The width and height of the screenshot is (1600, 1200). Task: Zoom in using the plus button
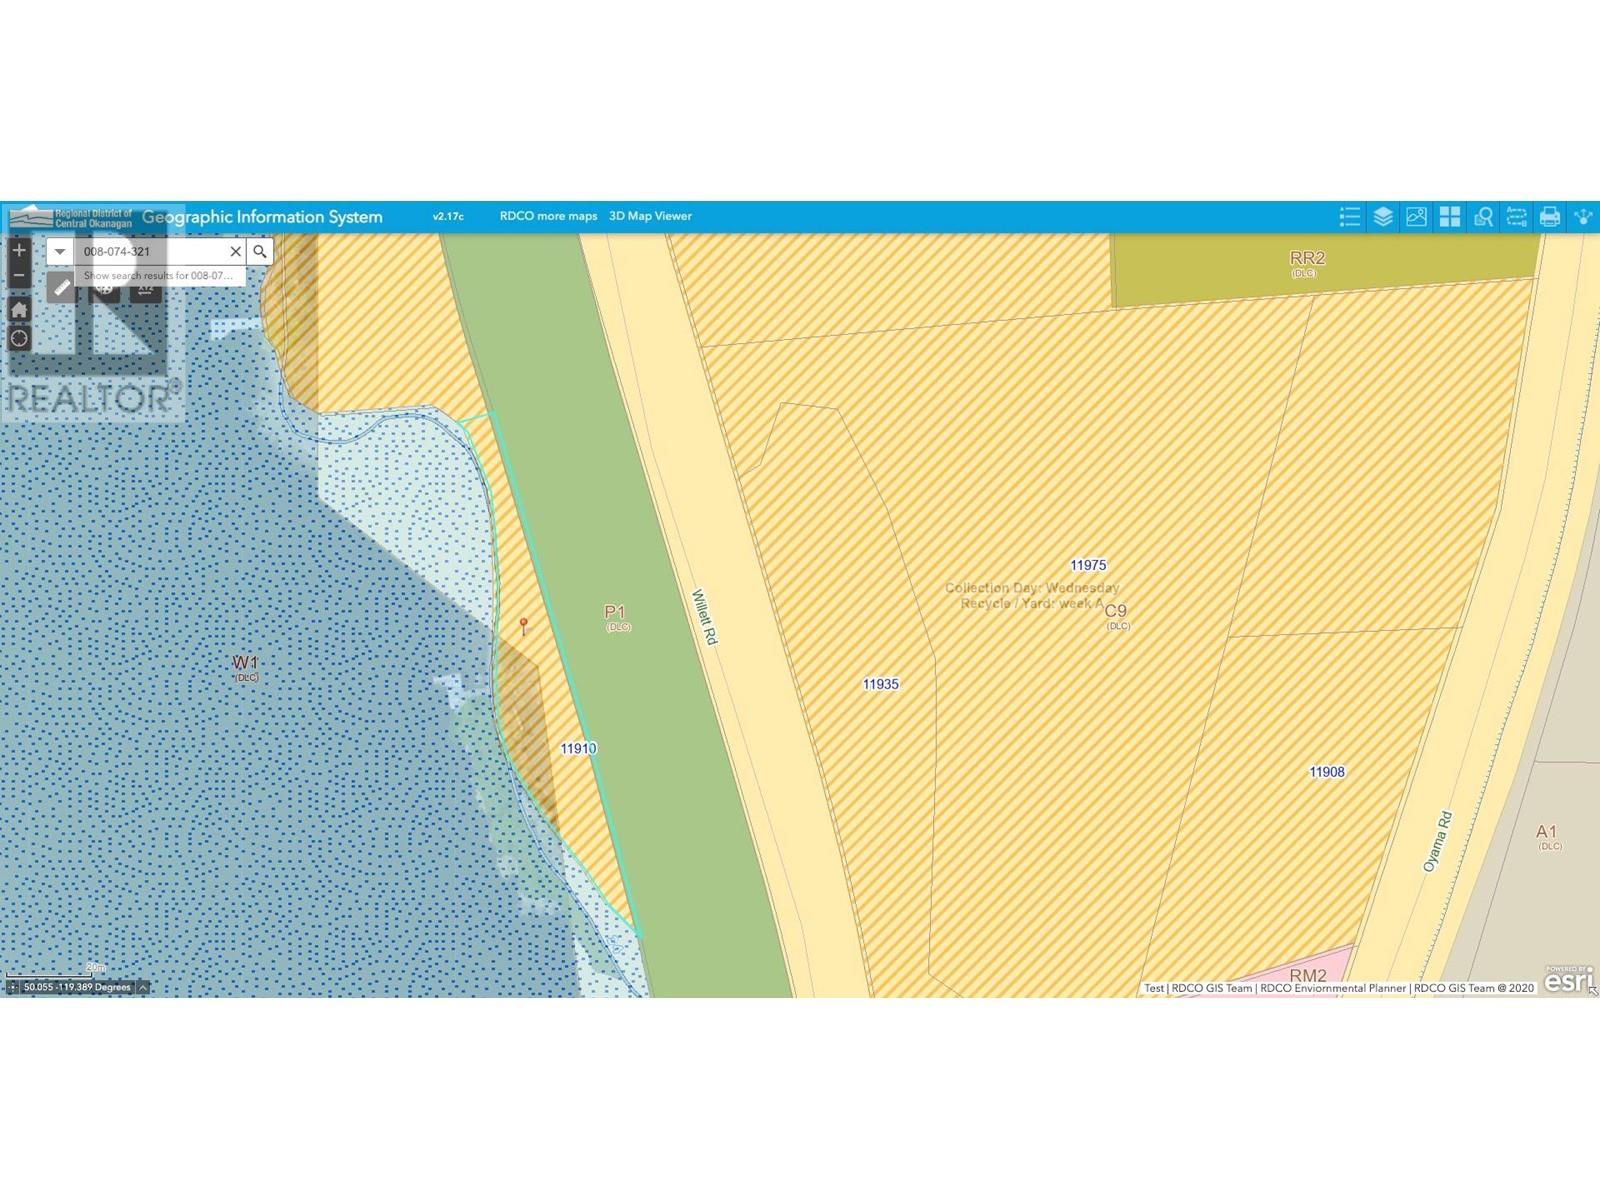(19, 250)
